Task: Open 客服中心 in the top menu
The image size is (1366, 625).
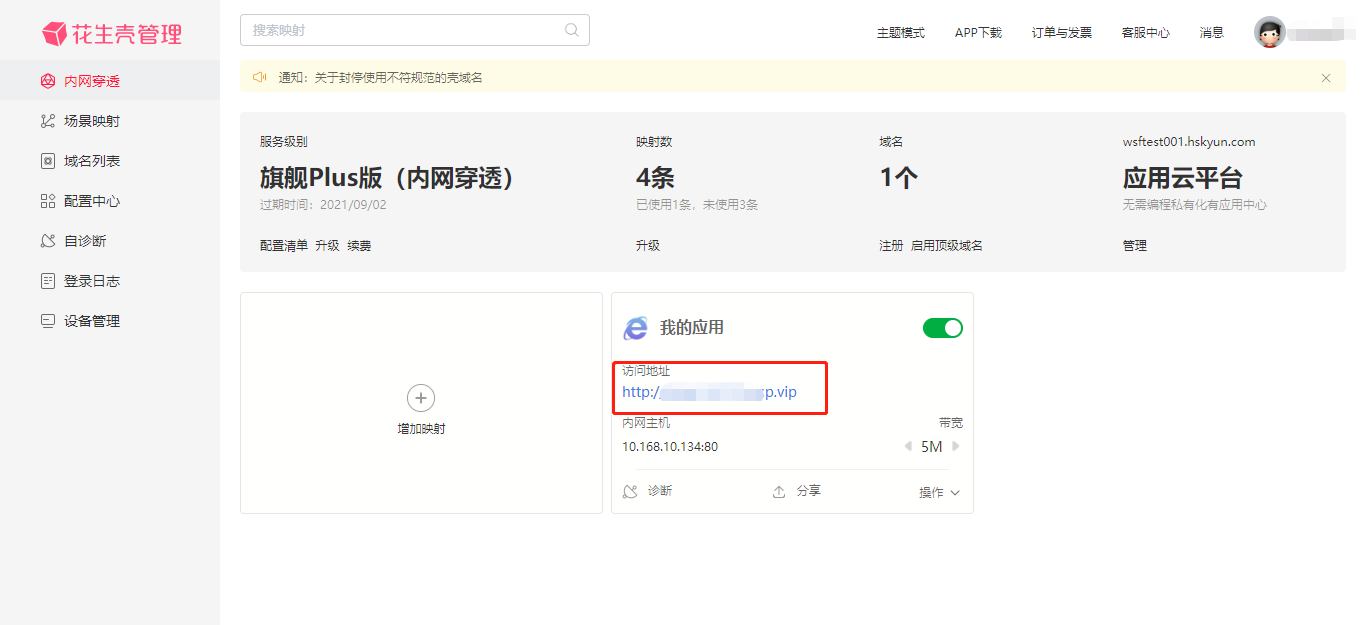Action: (x=1145, y=33)
